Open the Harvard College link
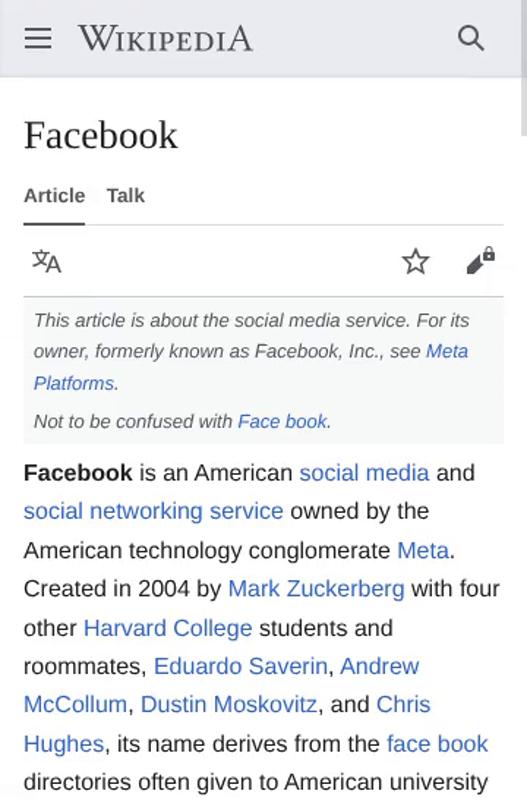The image size is (527, 800). point(168,628)
